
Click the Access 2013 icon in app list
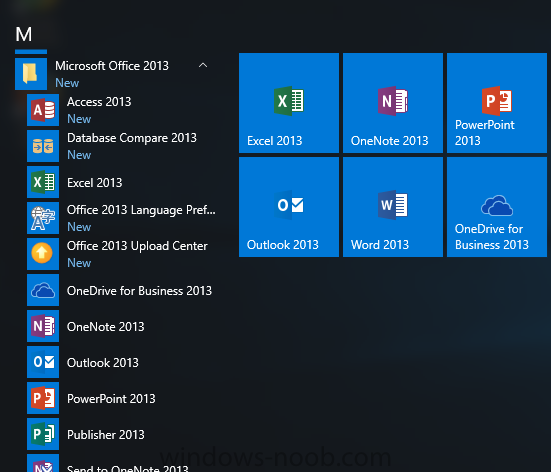[43, 110]
